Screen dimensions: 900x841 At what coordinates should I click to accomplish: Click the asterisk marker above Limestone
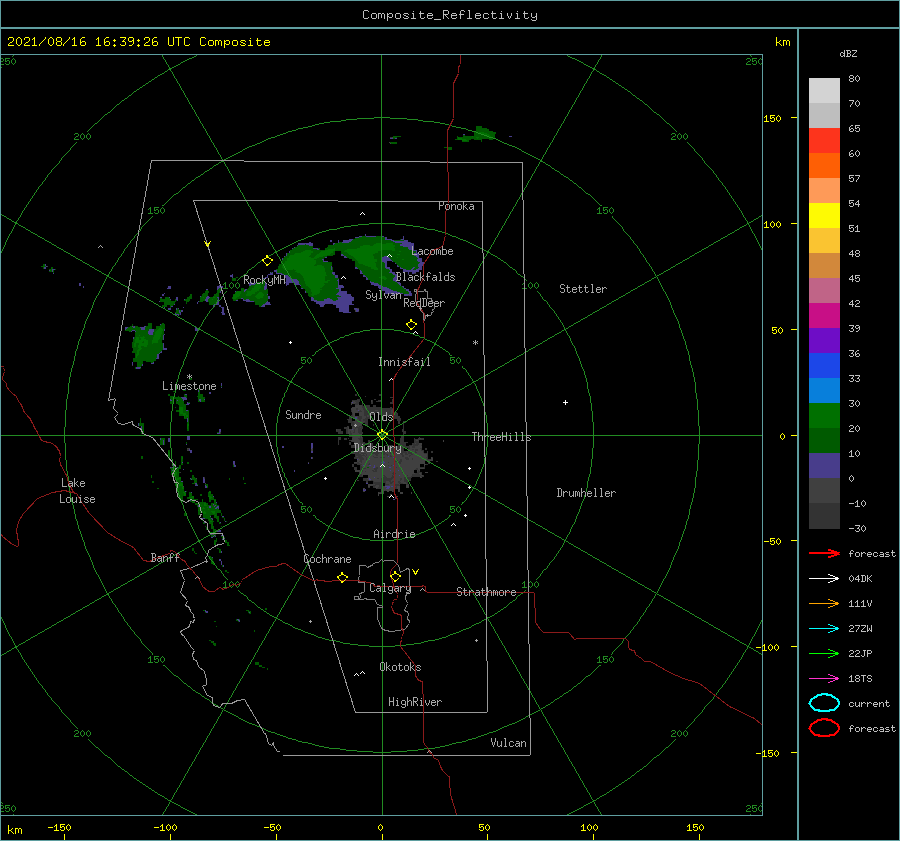coord(189,377)
